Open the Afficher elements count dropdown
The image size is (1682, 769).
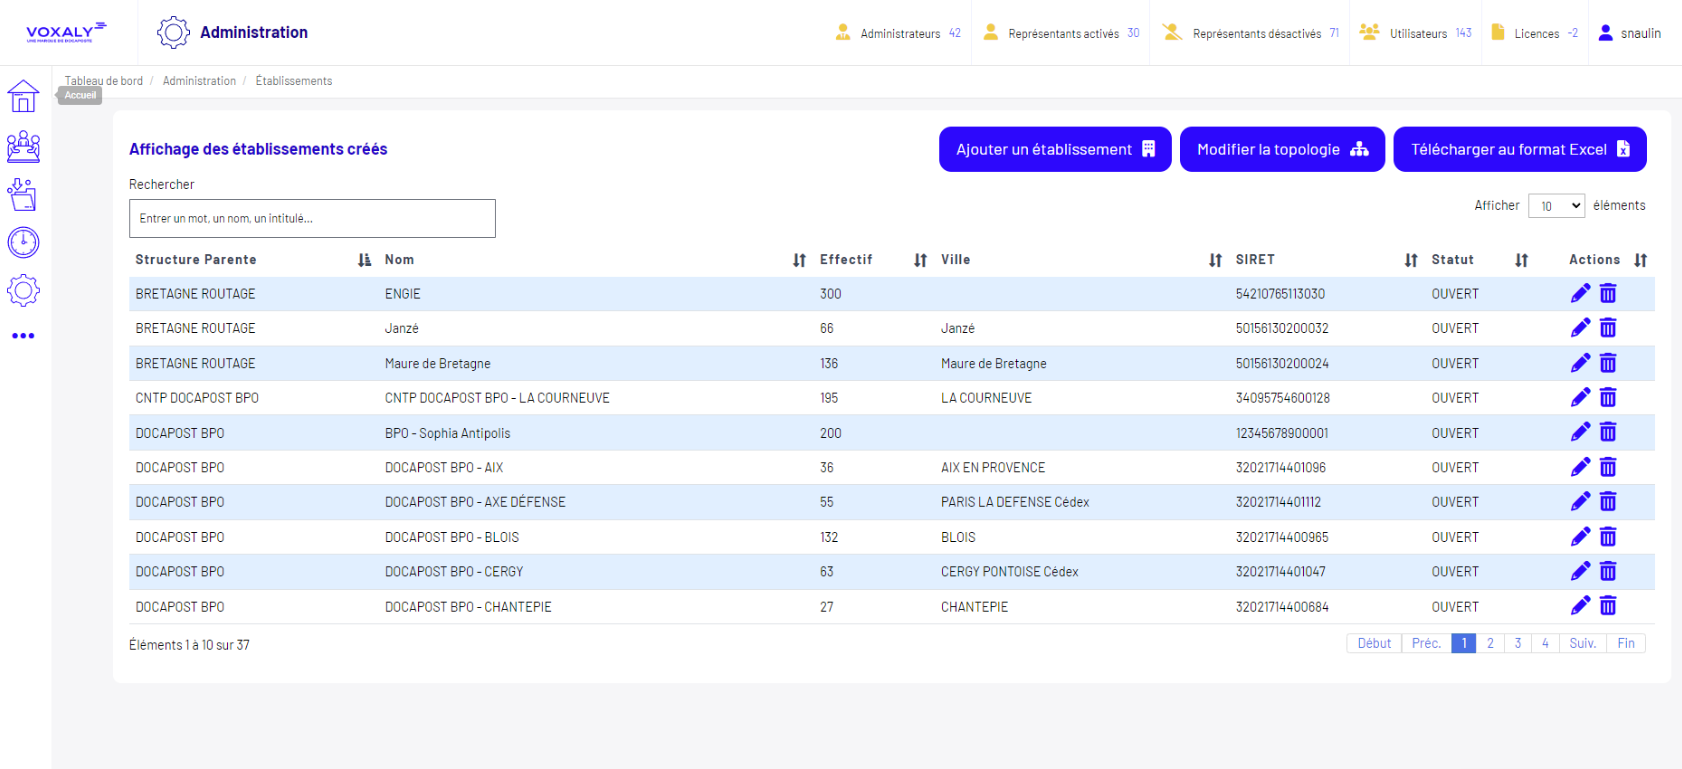coord(1557,206)
